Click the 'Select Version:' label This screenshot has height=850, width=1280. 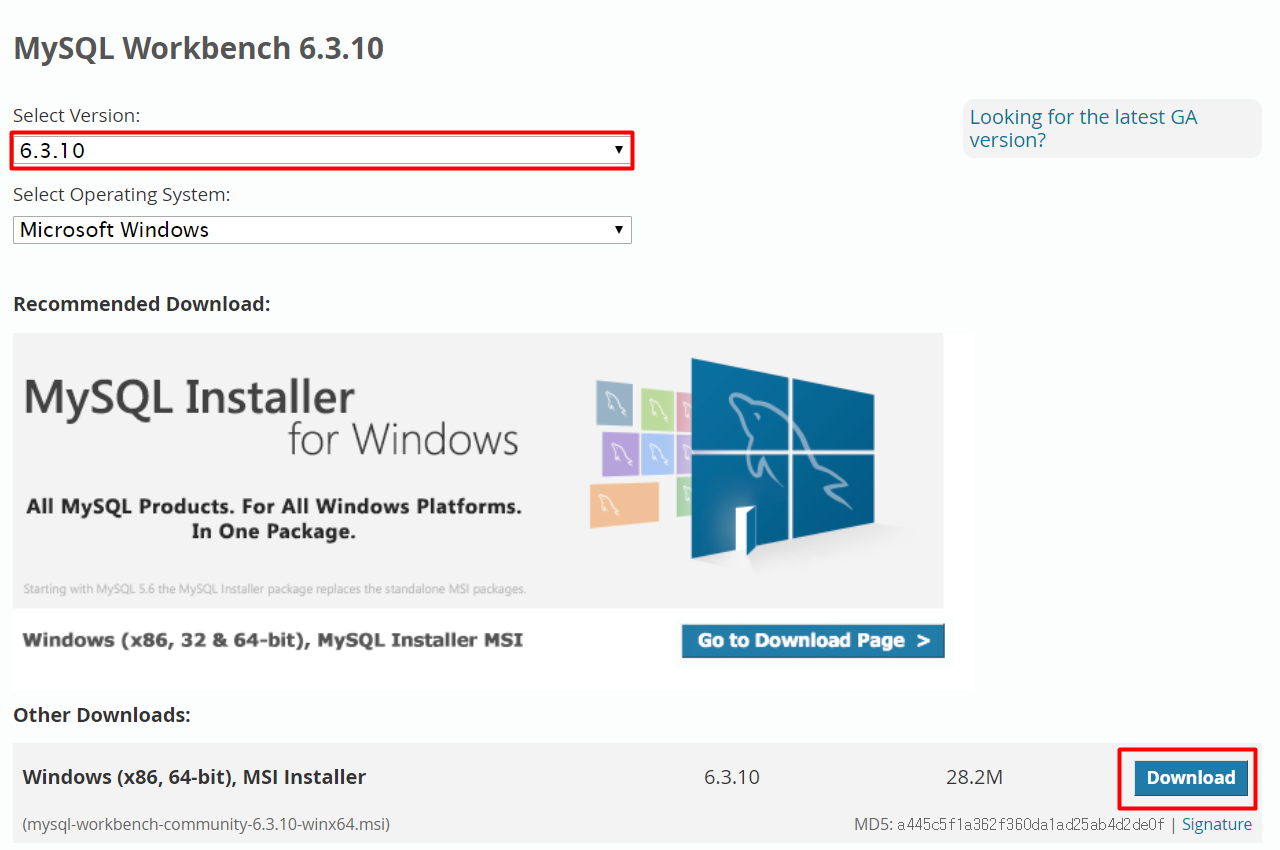coord(77,116)
